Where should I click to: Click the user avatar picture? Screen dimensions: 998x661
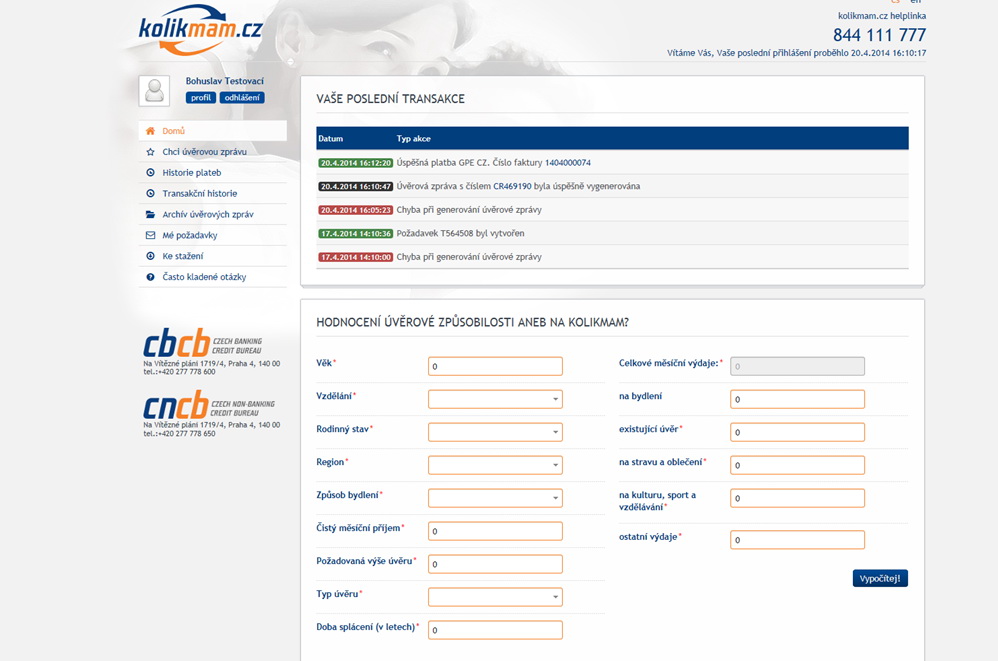(x=154, y=91)
